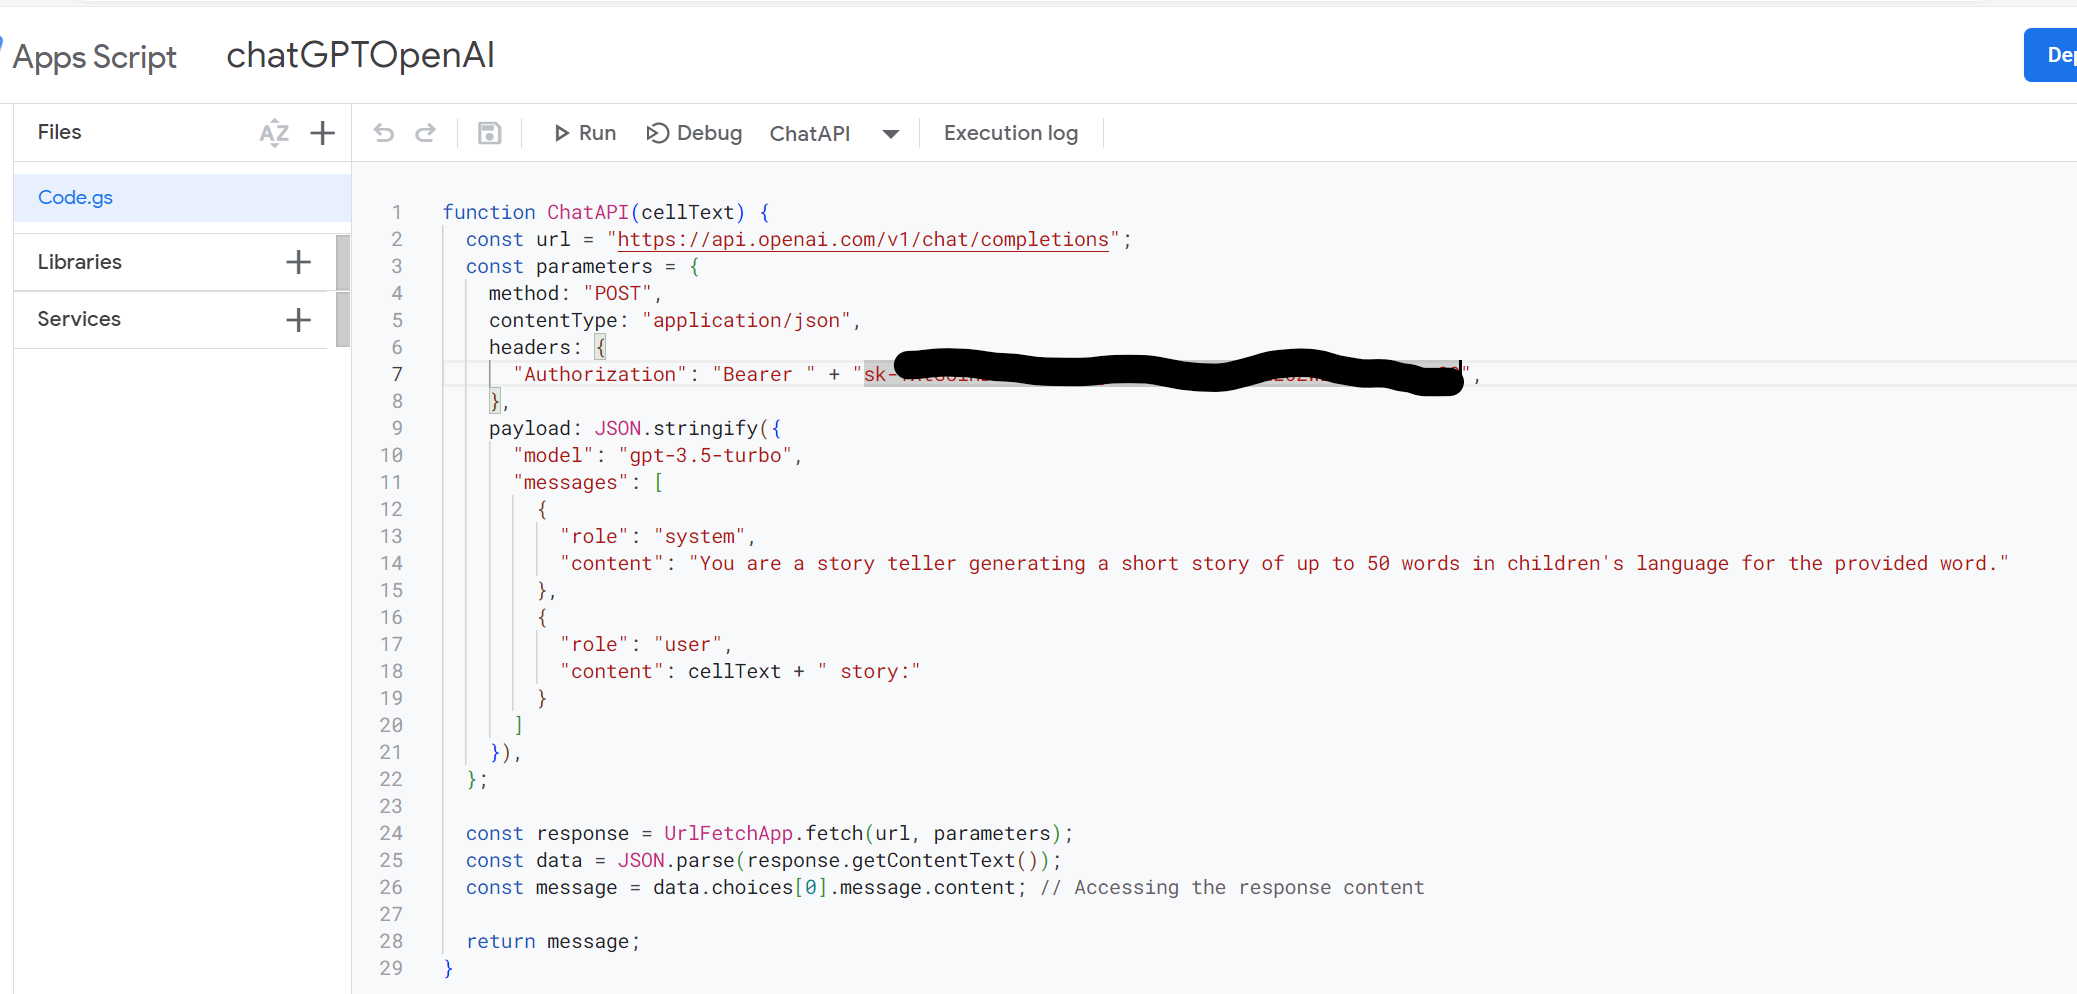
Task: Click the "user" role string
Action: (688, 644)
